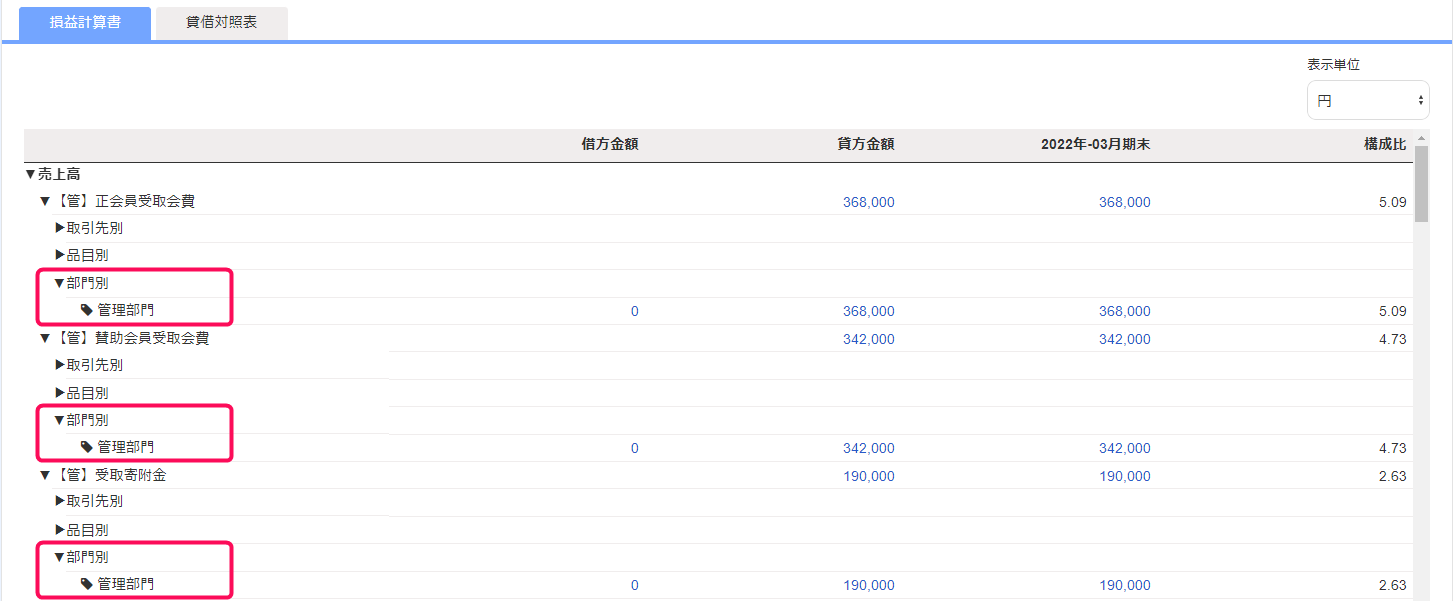Click tag icon of 管理部門 under 正会員受取会費
The height and width of the screenshot is (601, 1453).
tap(87, 310)
